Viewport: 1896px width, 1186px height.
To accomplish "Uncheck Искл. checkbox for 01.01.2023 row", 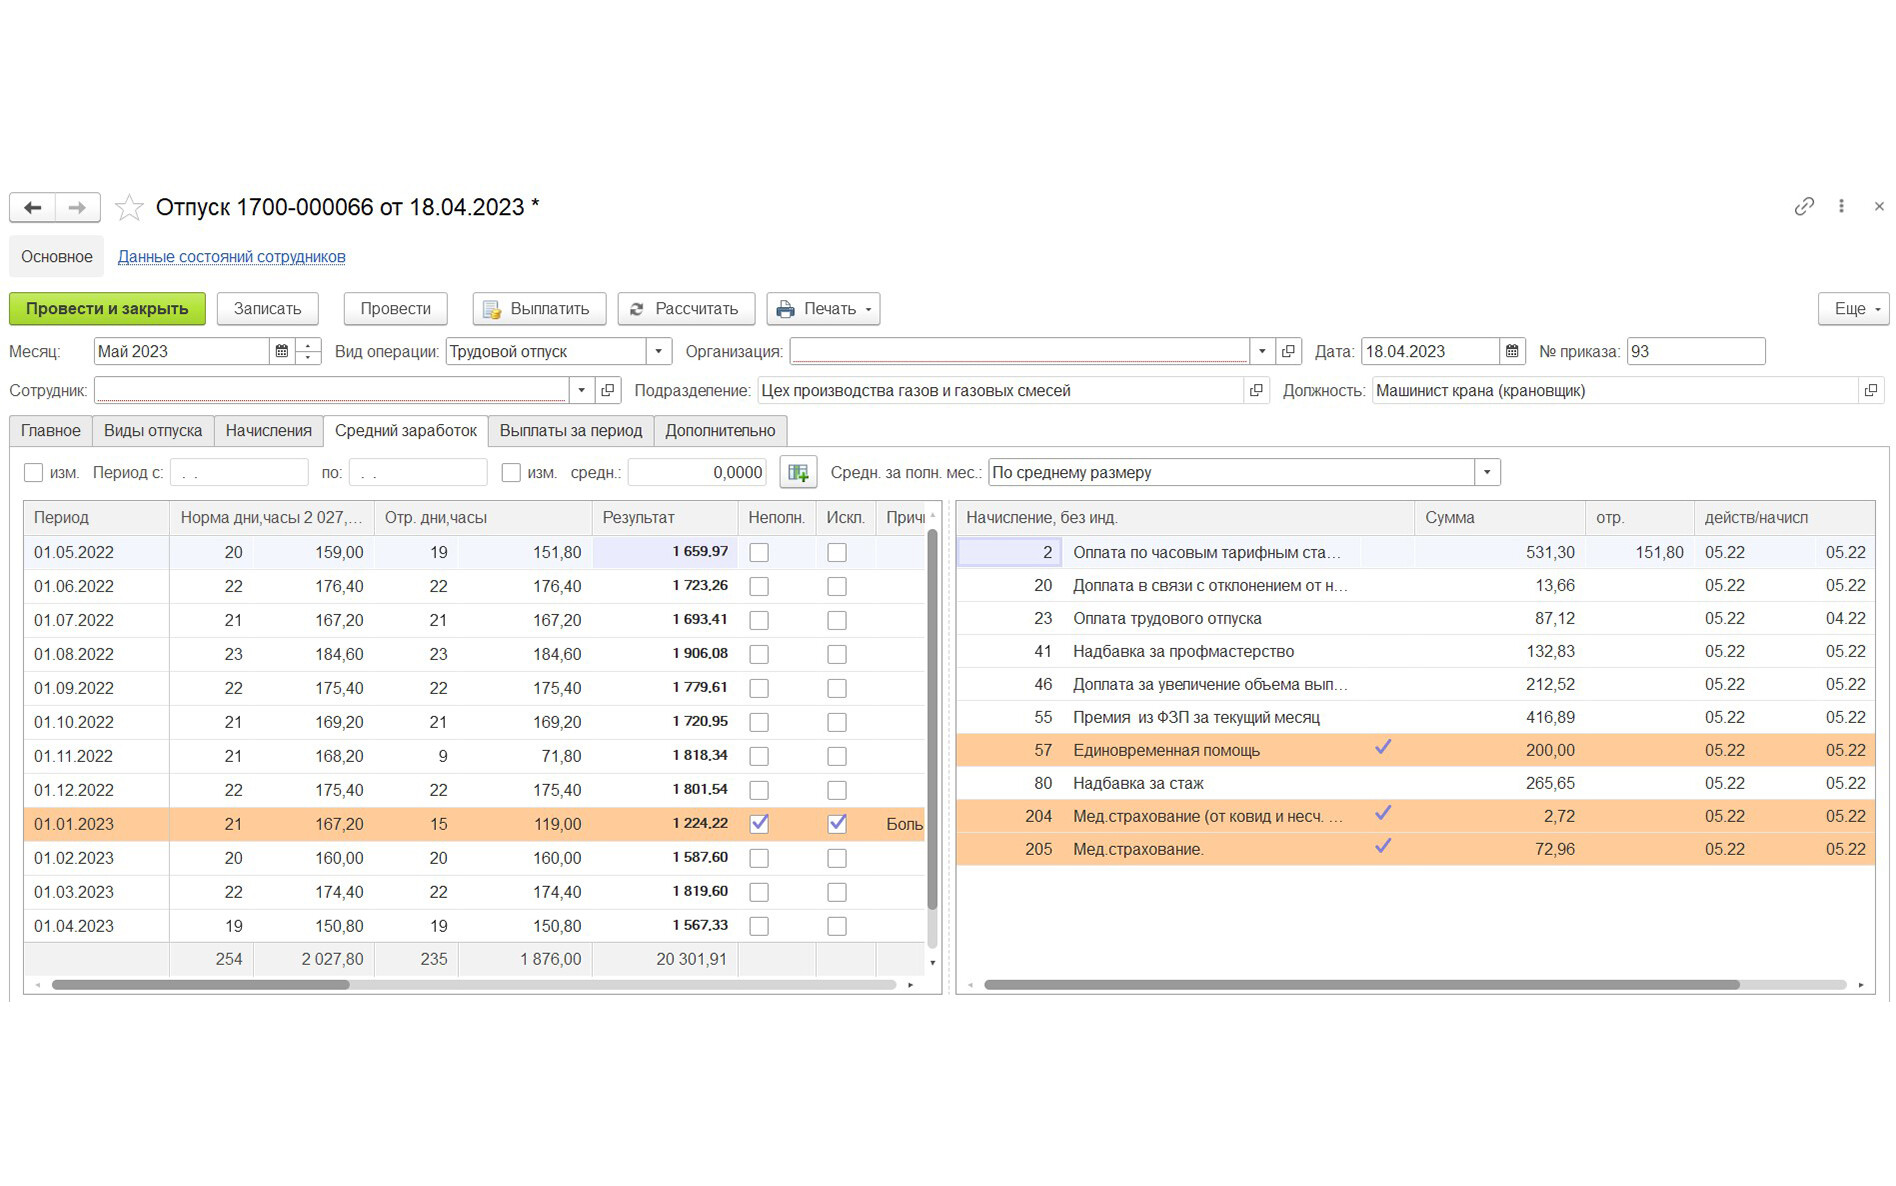I will (837, 824).
